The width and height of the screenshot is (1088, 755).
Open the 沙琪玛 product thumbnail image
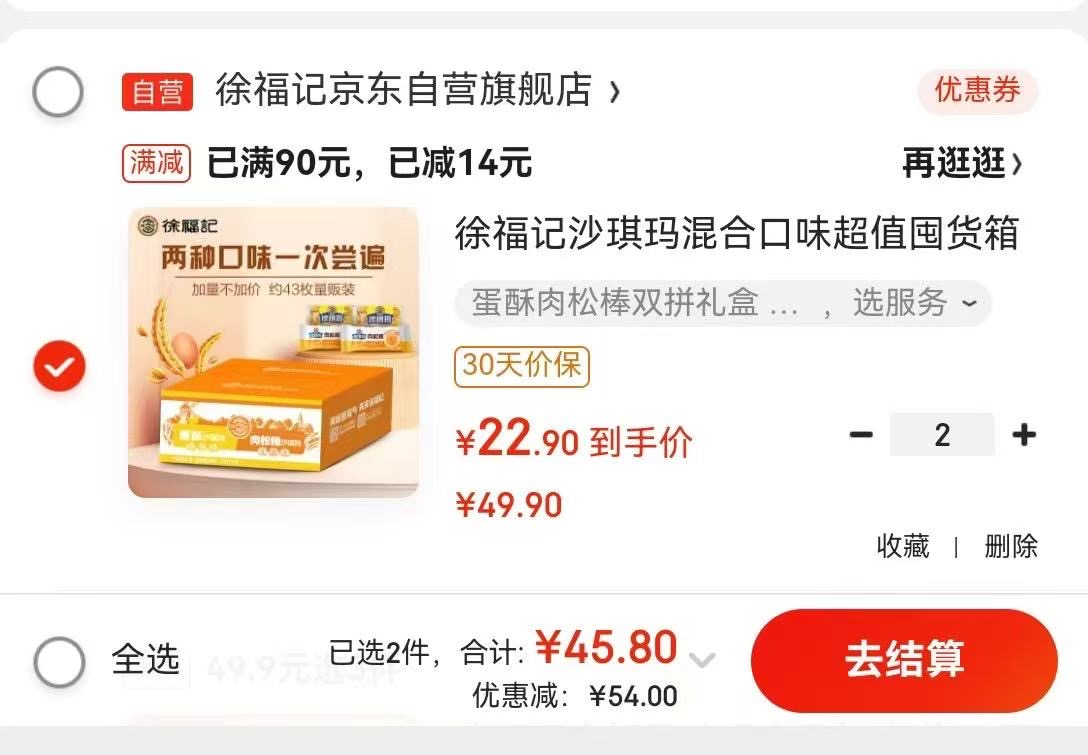(x=273, y=353)
